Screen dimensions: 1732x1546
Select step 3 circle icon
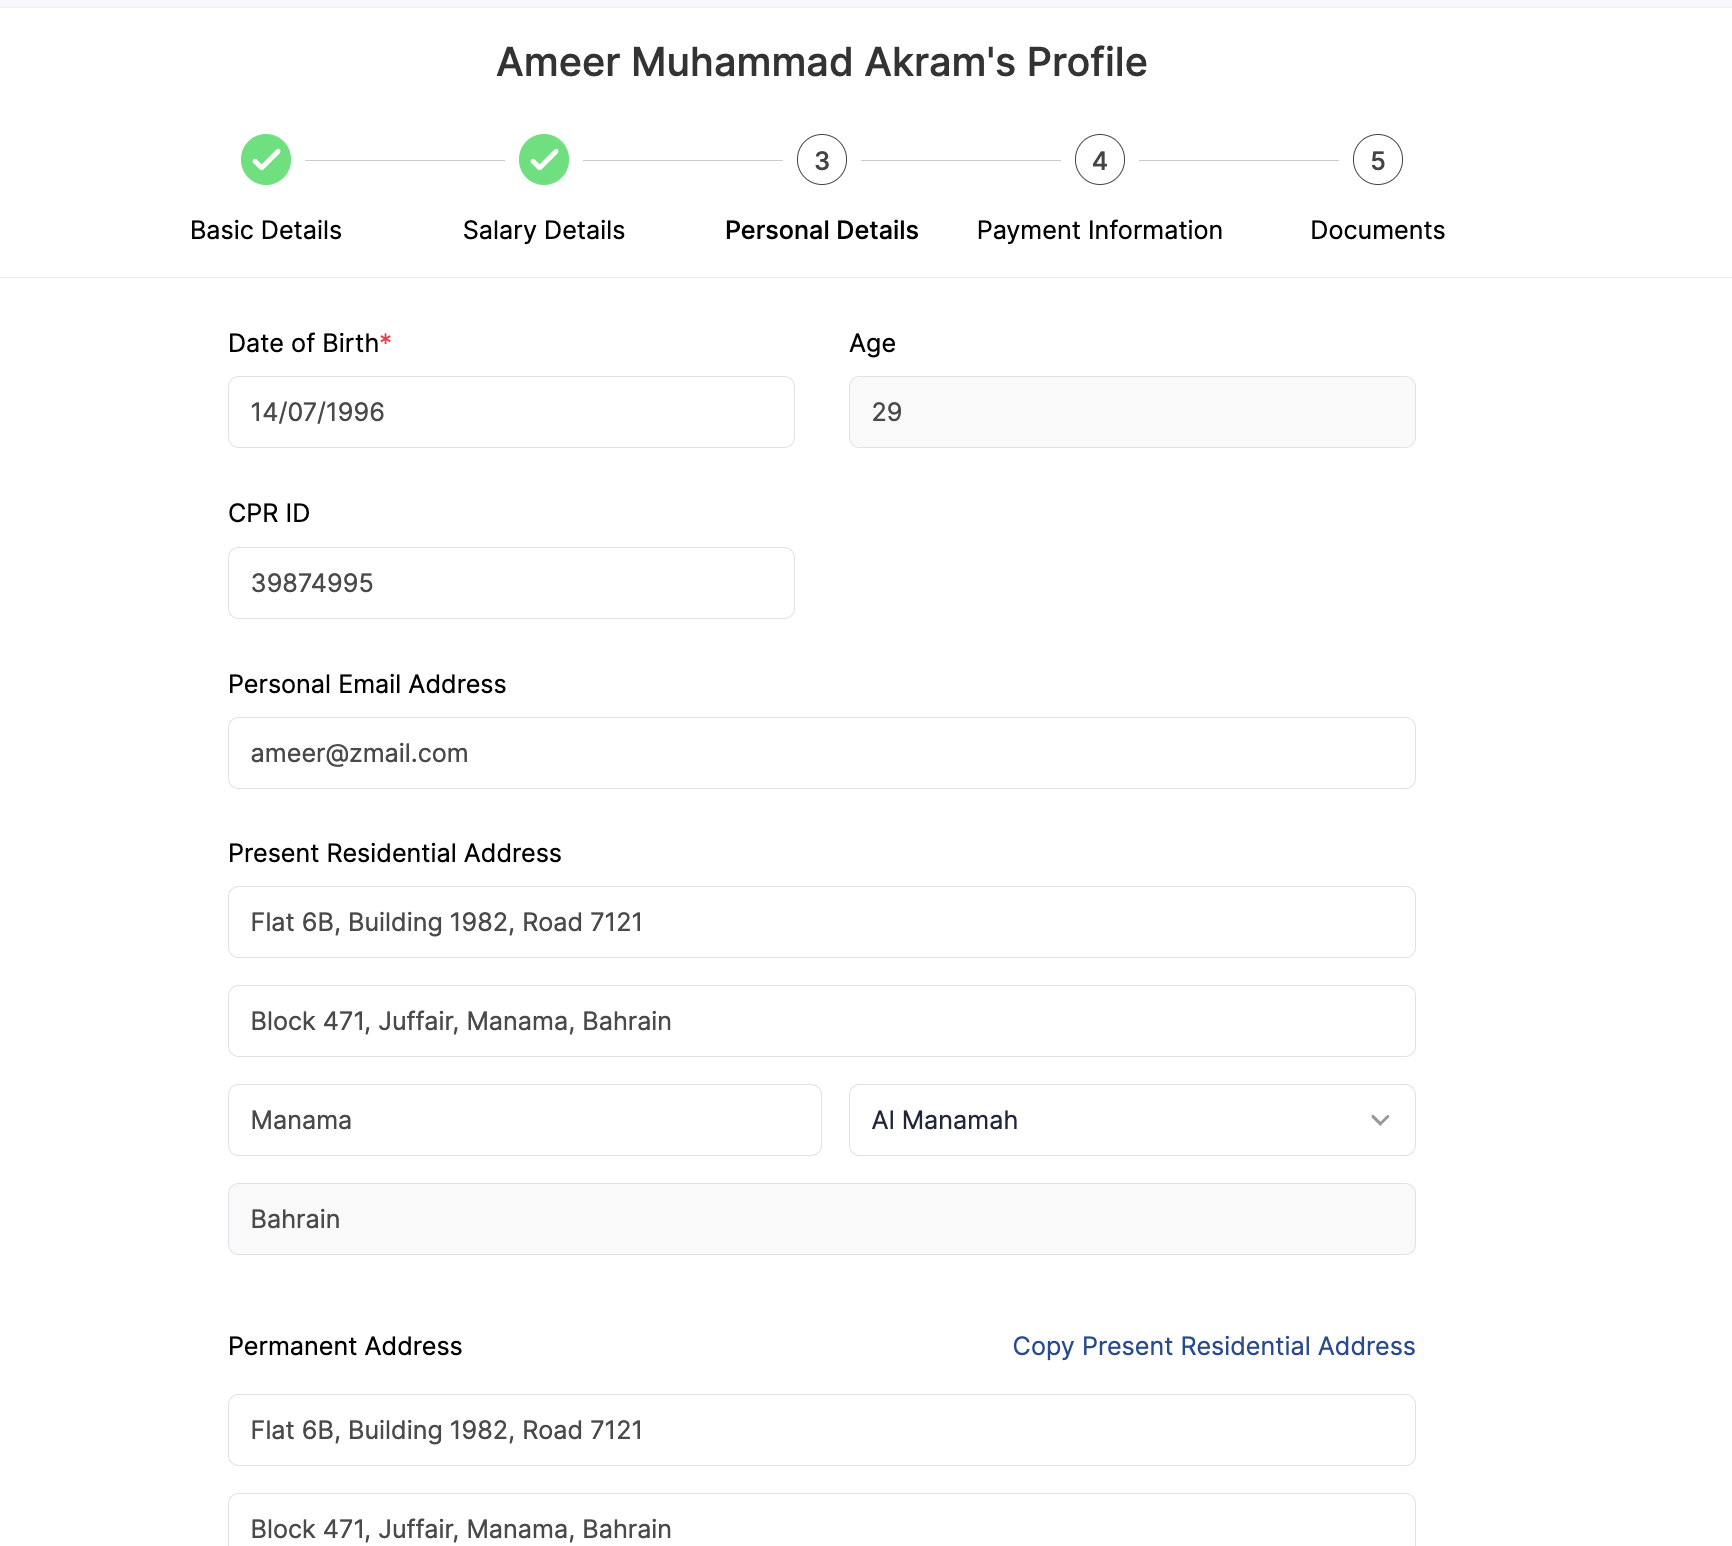(822, 160)
